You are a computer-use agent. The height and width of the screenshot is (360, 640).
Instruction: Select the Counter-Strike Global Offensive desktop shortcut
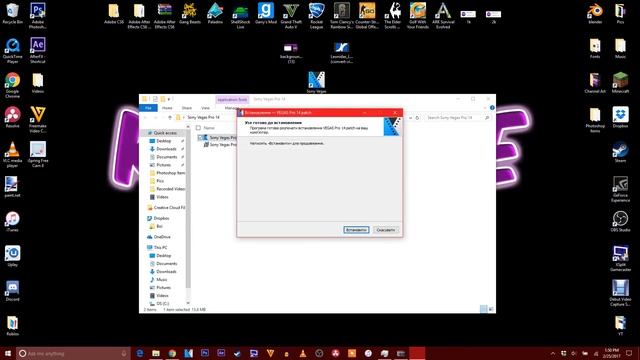pyautogui.click(x=367, y=16)
